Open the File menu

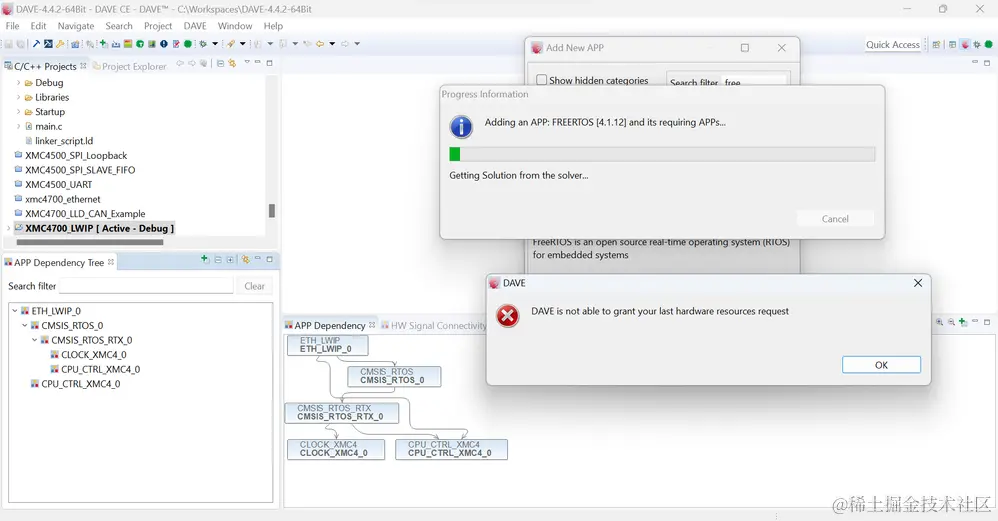pos(12,26)
